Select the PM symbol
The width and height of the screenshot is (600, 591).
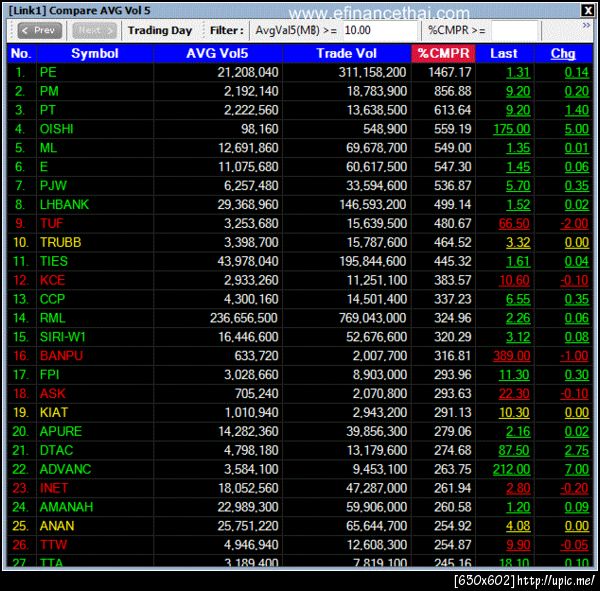click(x=49, y=91)
